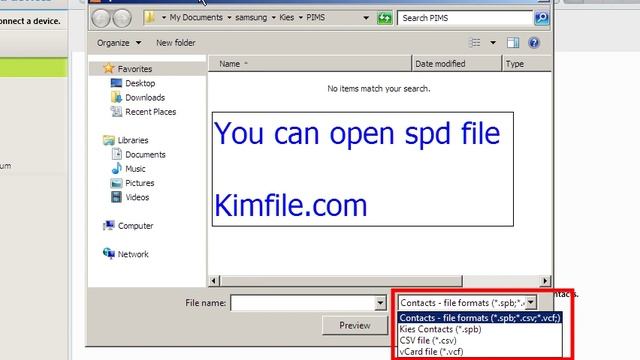Viewport: 640px width, 360px height.
Task: Click the File name input field
Action: [x=303, y=303]
